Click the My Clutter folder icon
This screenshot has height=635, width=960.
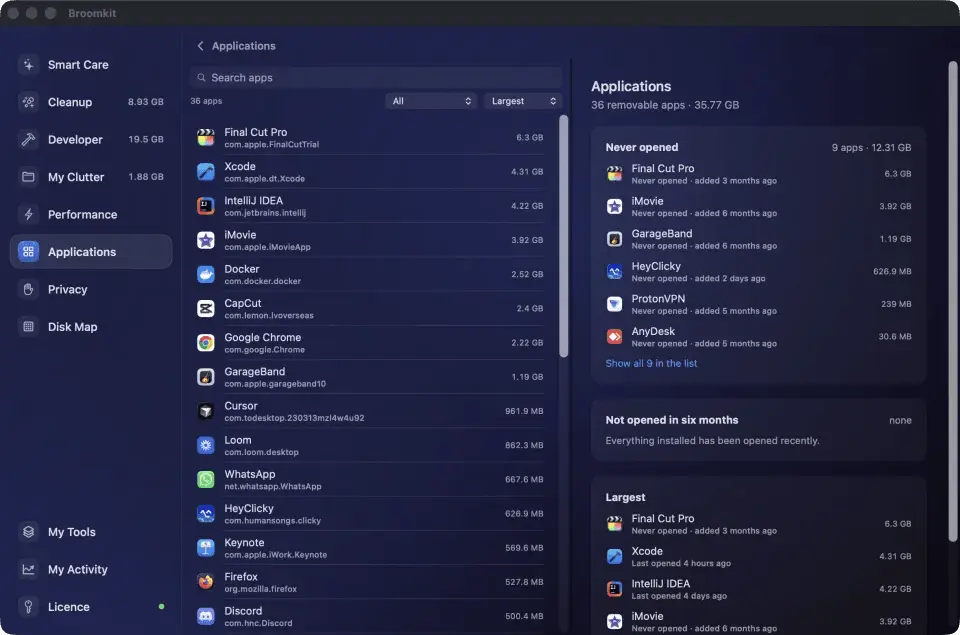point(28,177)
